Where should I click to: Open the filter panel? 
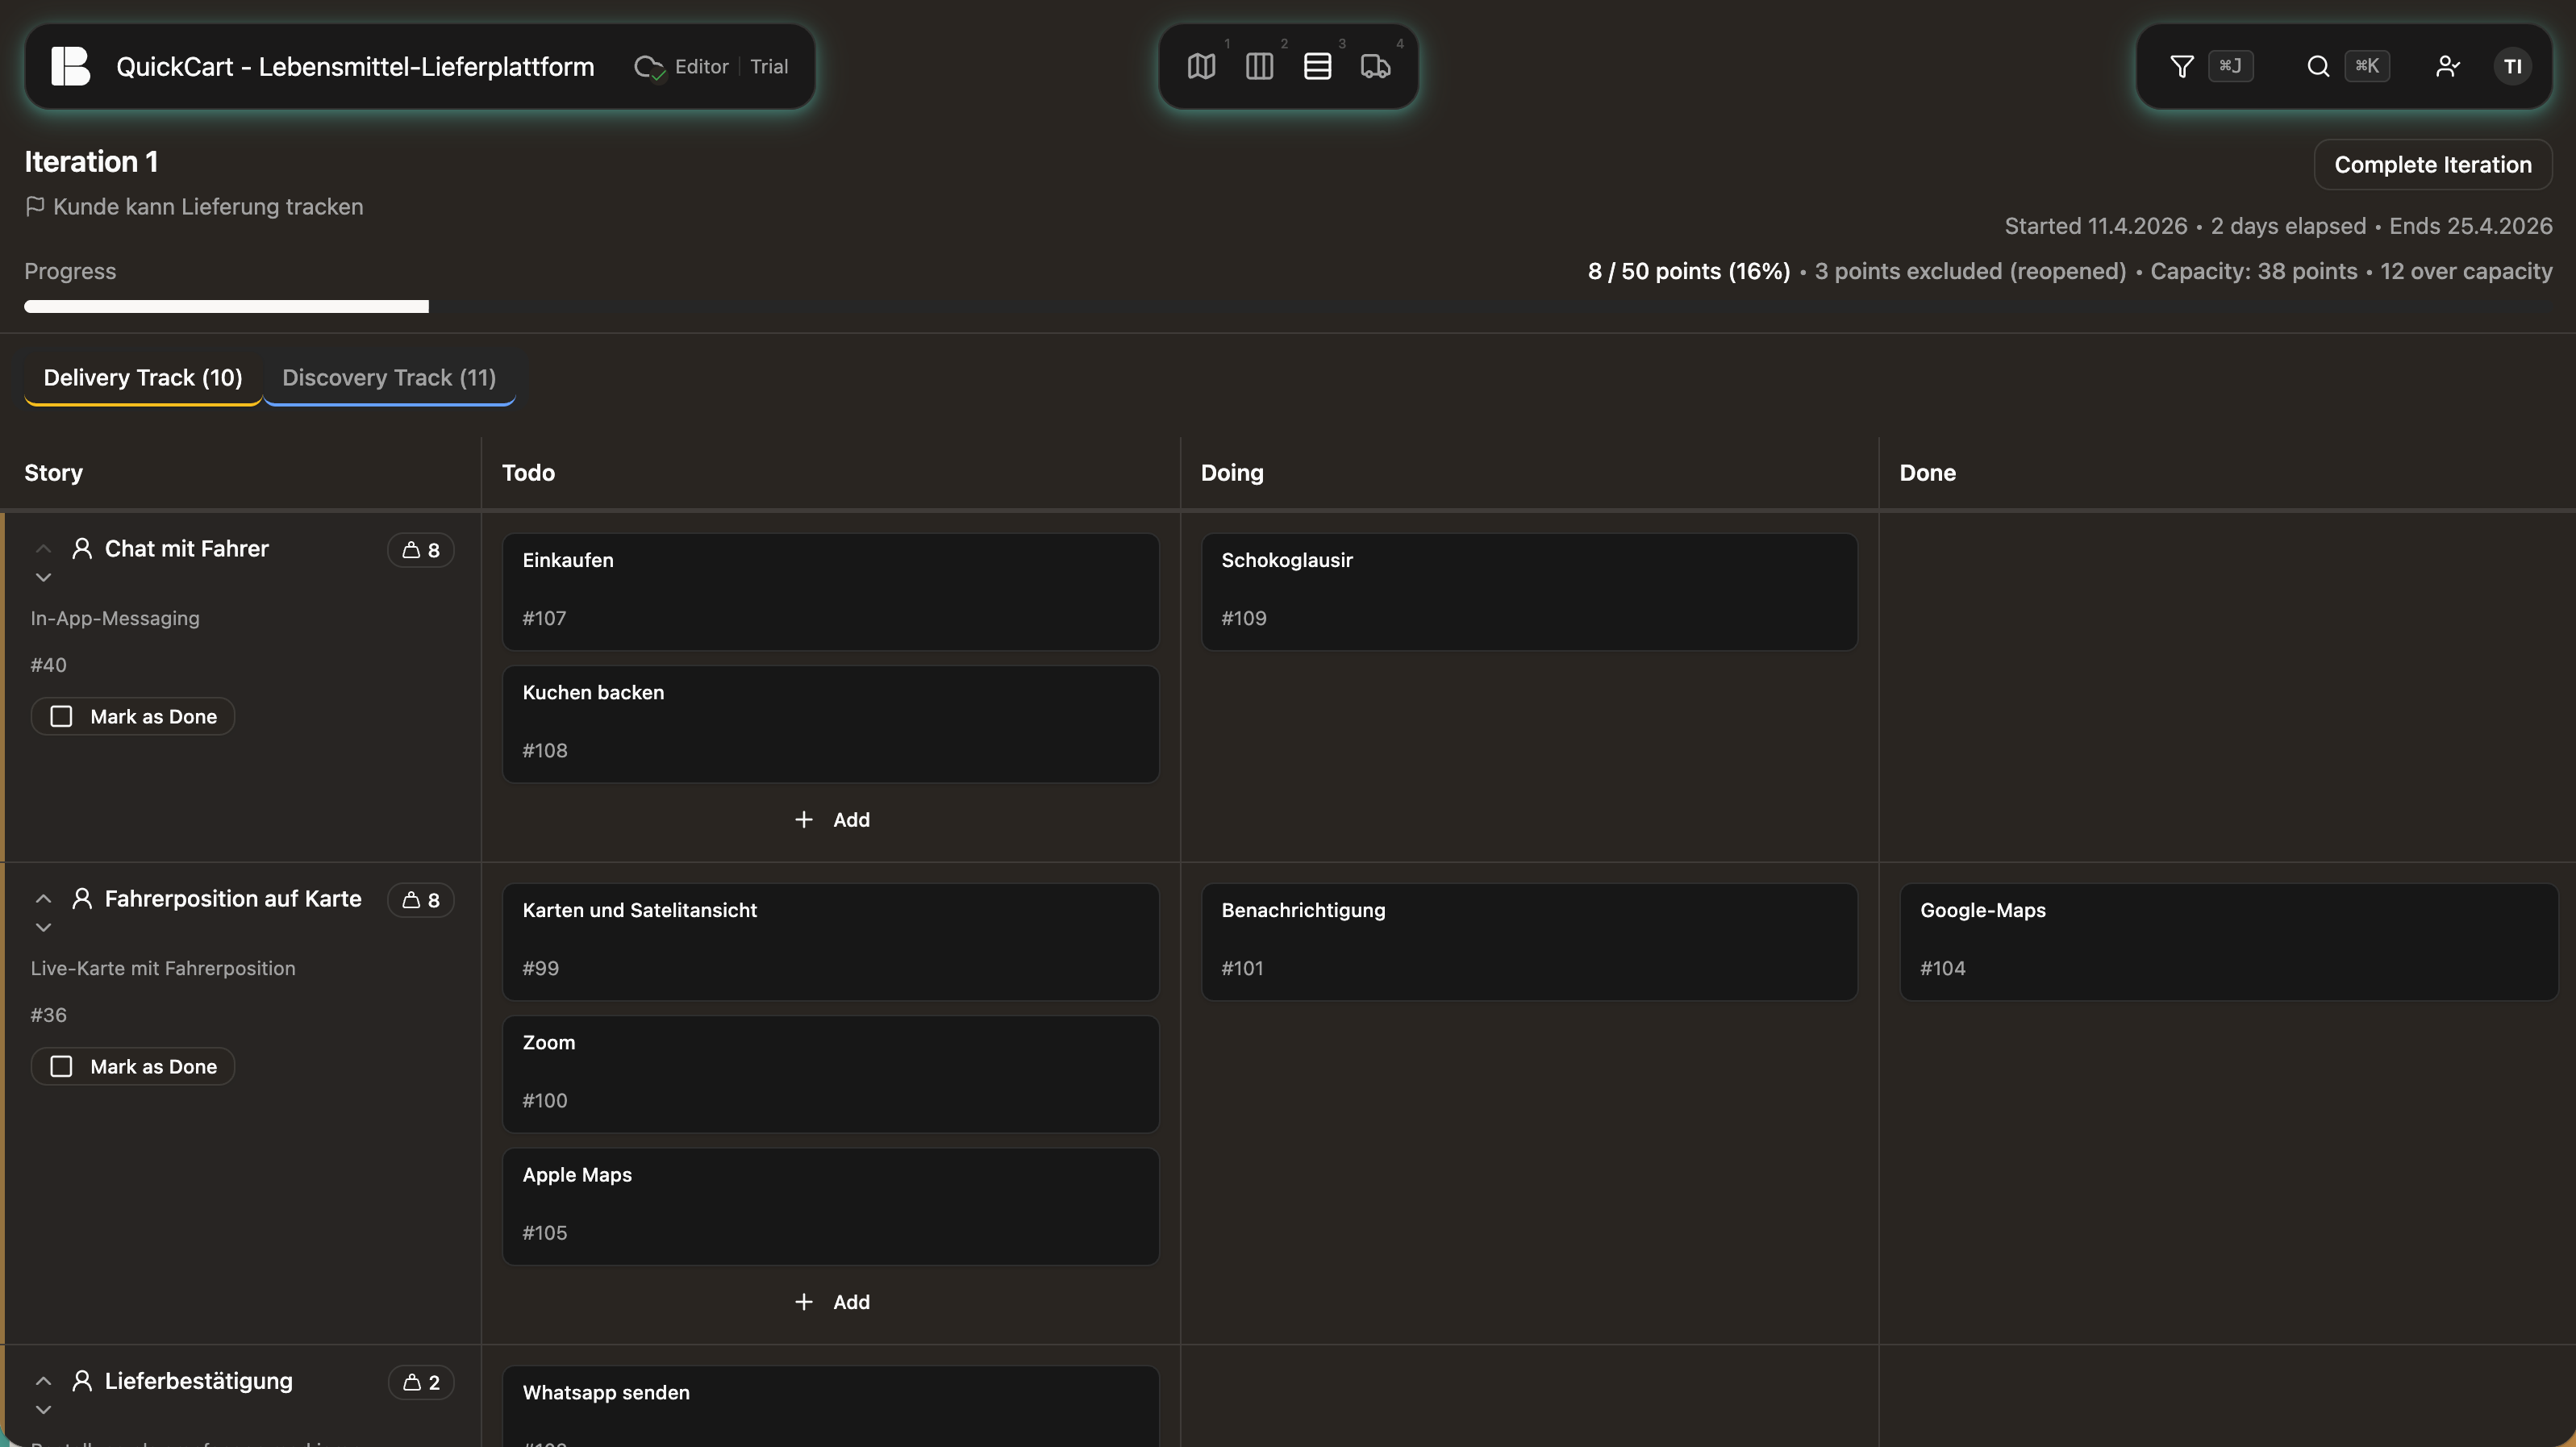pos(2181,66)
